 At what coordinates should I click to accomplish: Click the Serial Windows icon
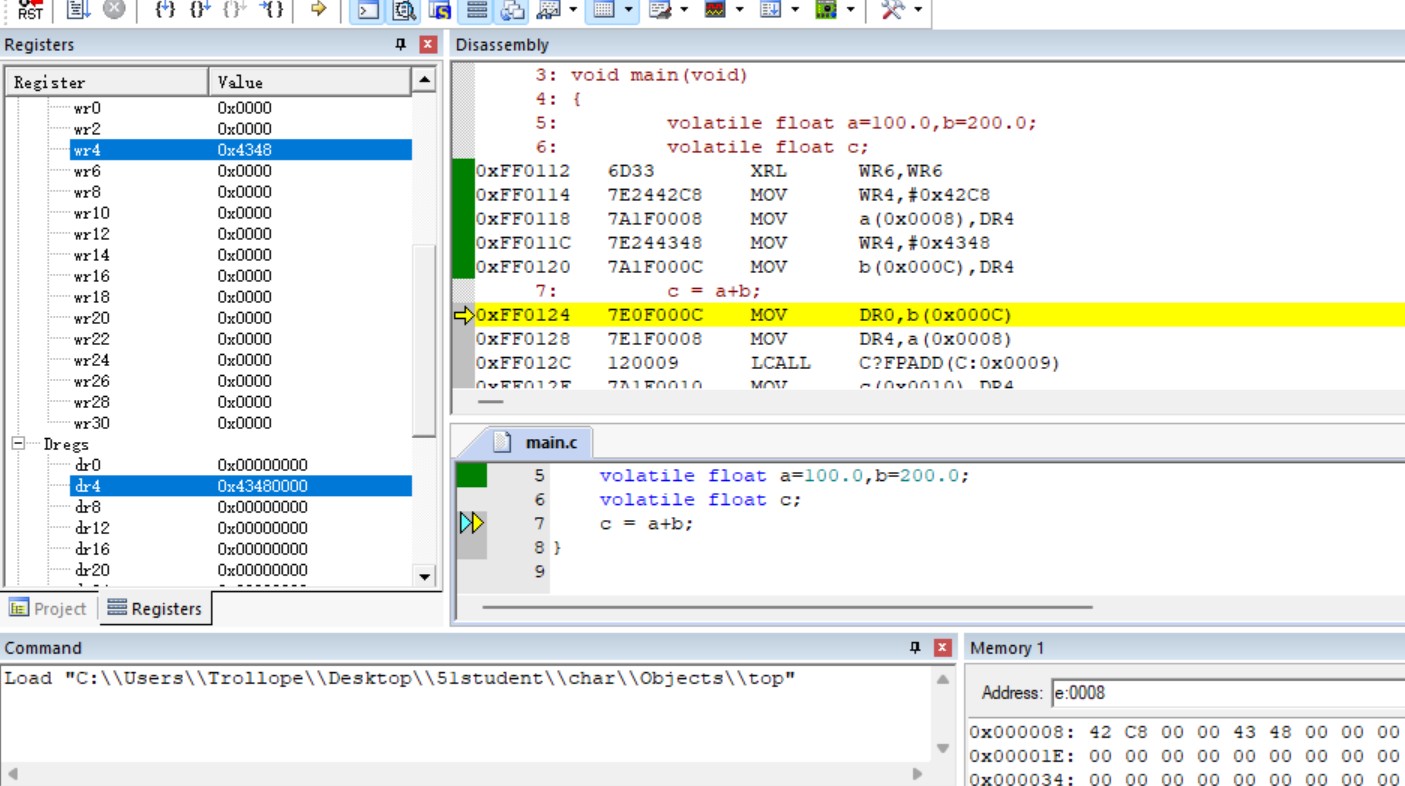659,10
